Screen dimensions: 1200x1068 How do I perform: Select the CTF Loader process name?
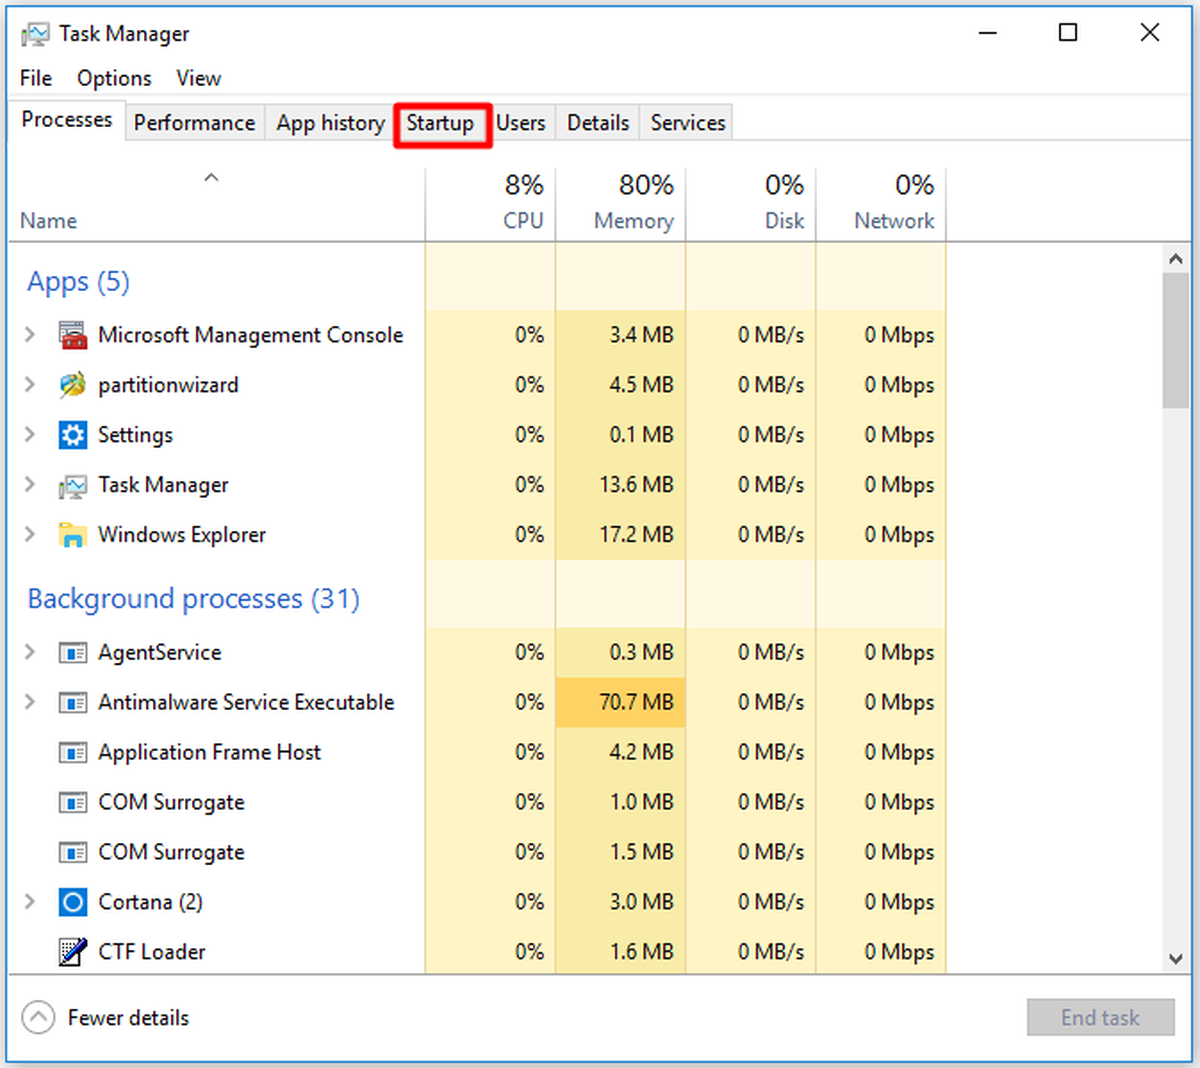pyautogui.click(x=151, y=952)
